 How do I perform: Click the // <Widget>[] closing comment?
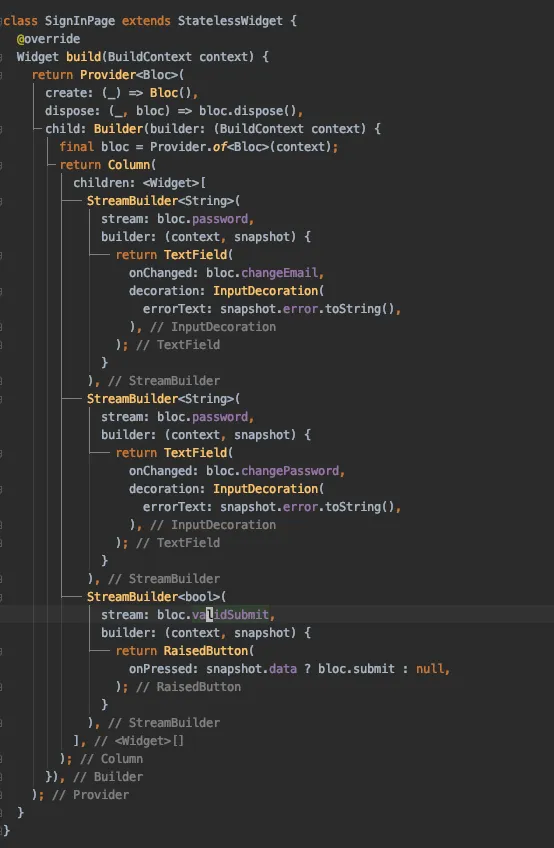tap(139, 740)
